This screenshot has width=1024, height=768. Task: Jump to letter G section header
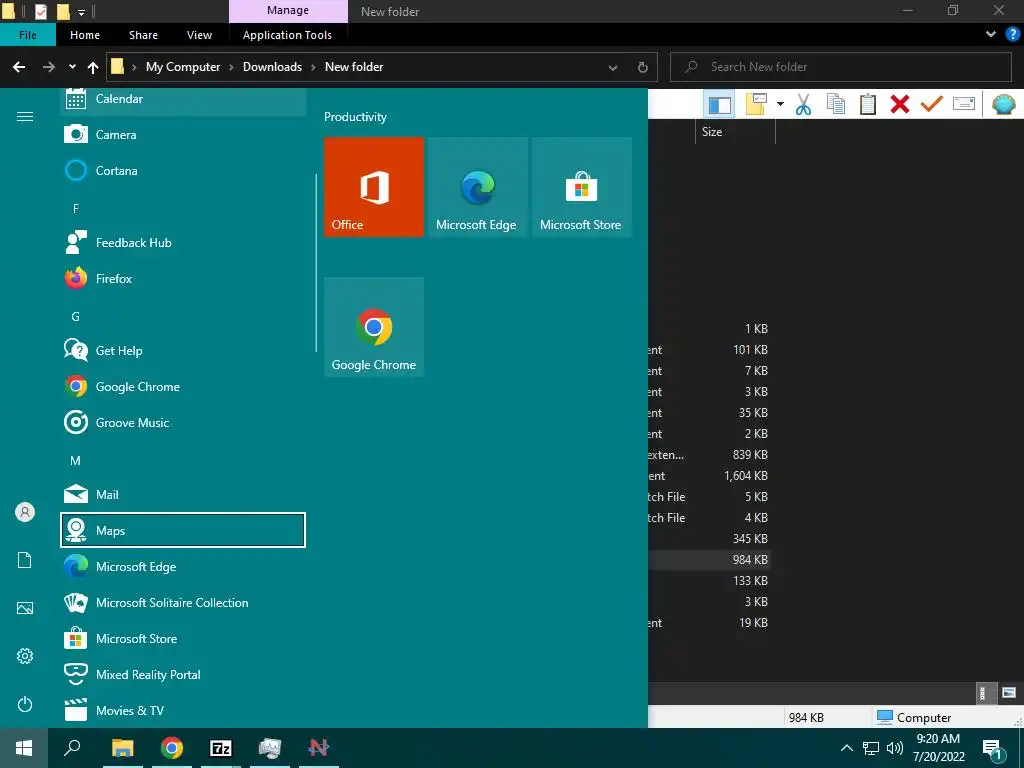76,317
